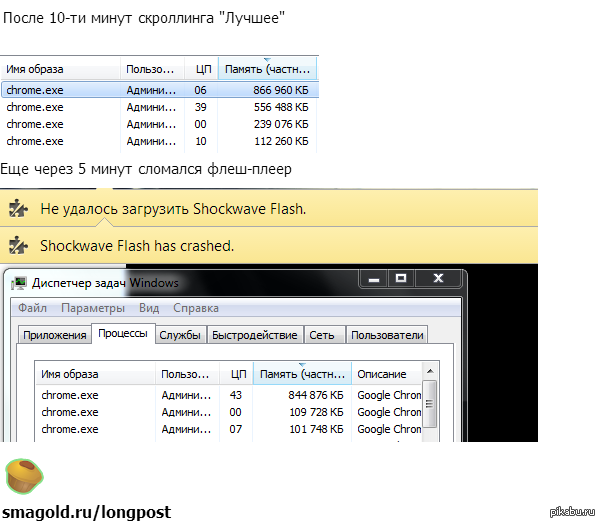Open the Параметры menu

click(x=93, y=308)
